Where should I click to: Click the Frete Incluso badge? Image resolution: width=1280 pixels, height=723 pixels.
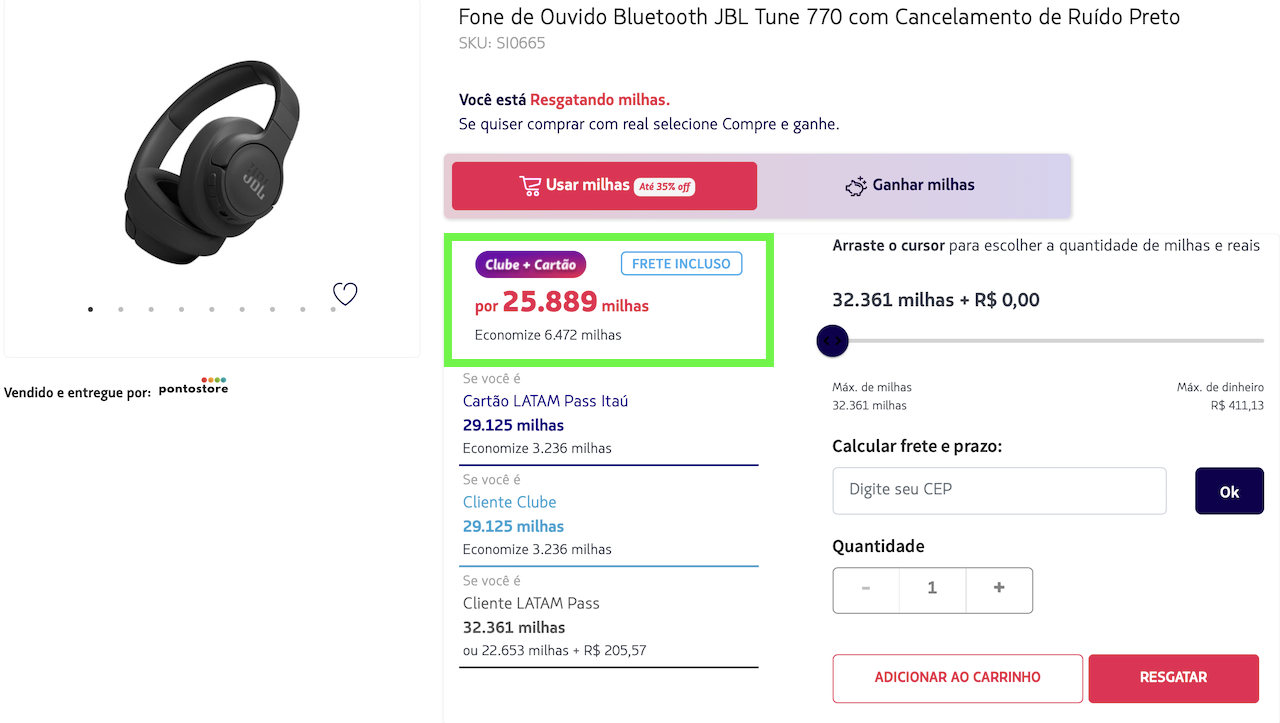[x=681, y=264]
